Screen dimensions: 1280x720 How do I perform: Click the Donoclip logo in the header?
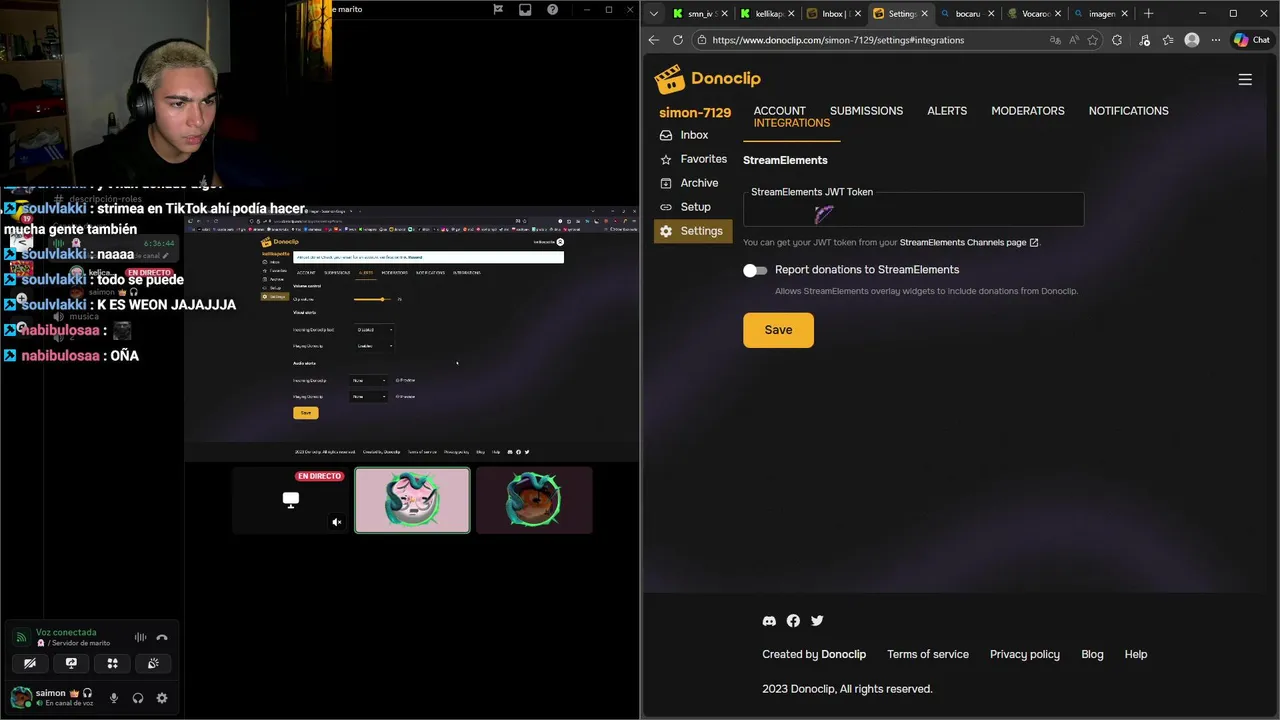pos(708,79)
